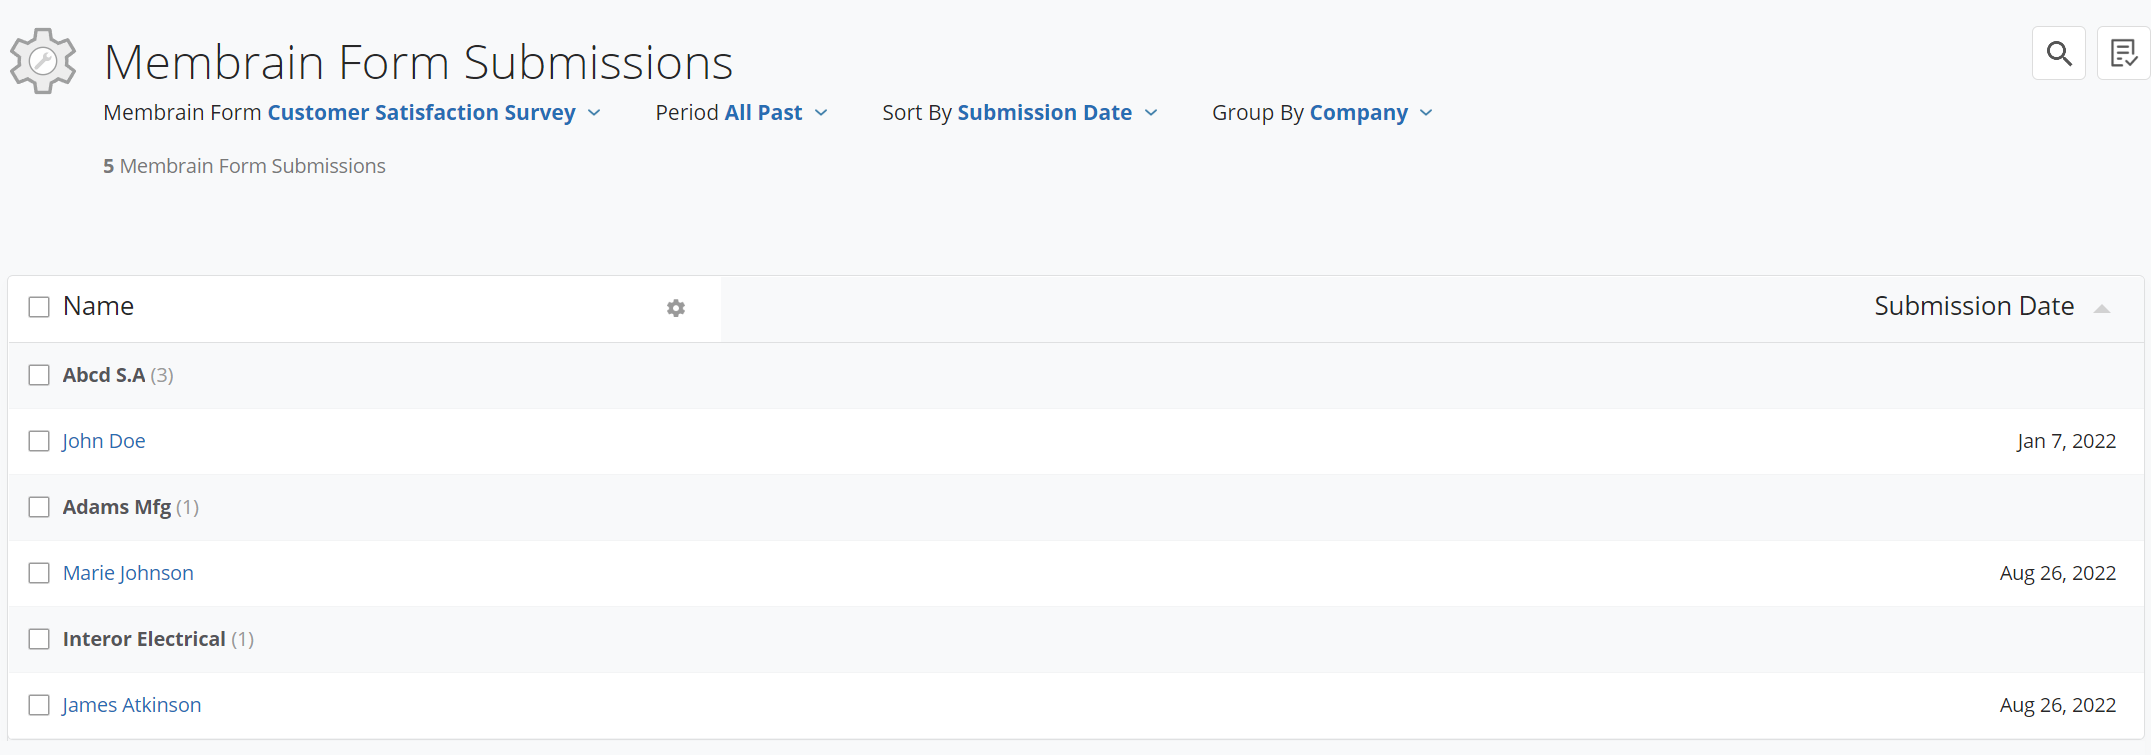Open James Atkinson submission link
2151x755 pixels.
click(x=132, y=705)
